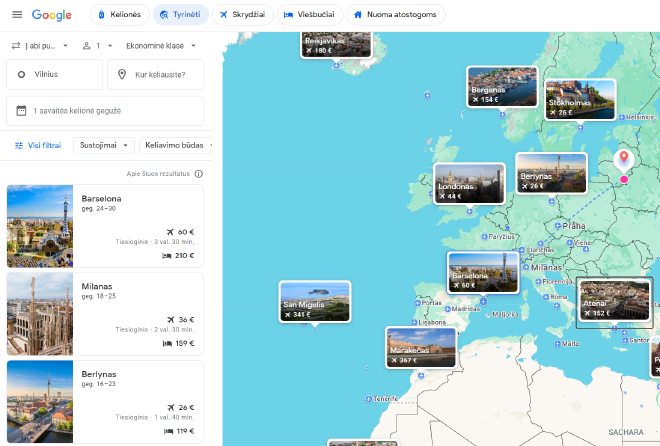
Task: Click the Google logo
Action: [x=52, y=15]
